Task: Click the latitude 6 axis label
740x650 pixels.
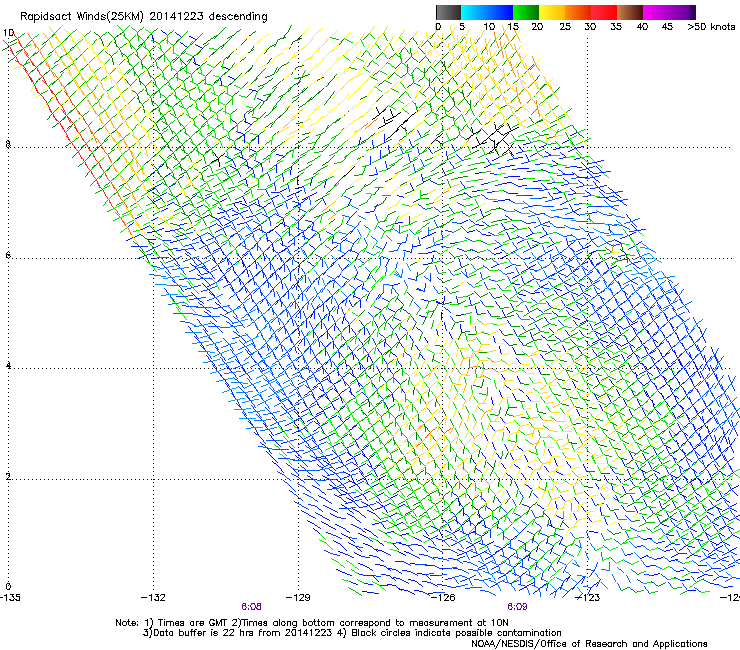Action: pyautogui.click(x=8, y=255)
